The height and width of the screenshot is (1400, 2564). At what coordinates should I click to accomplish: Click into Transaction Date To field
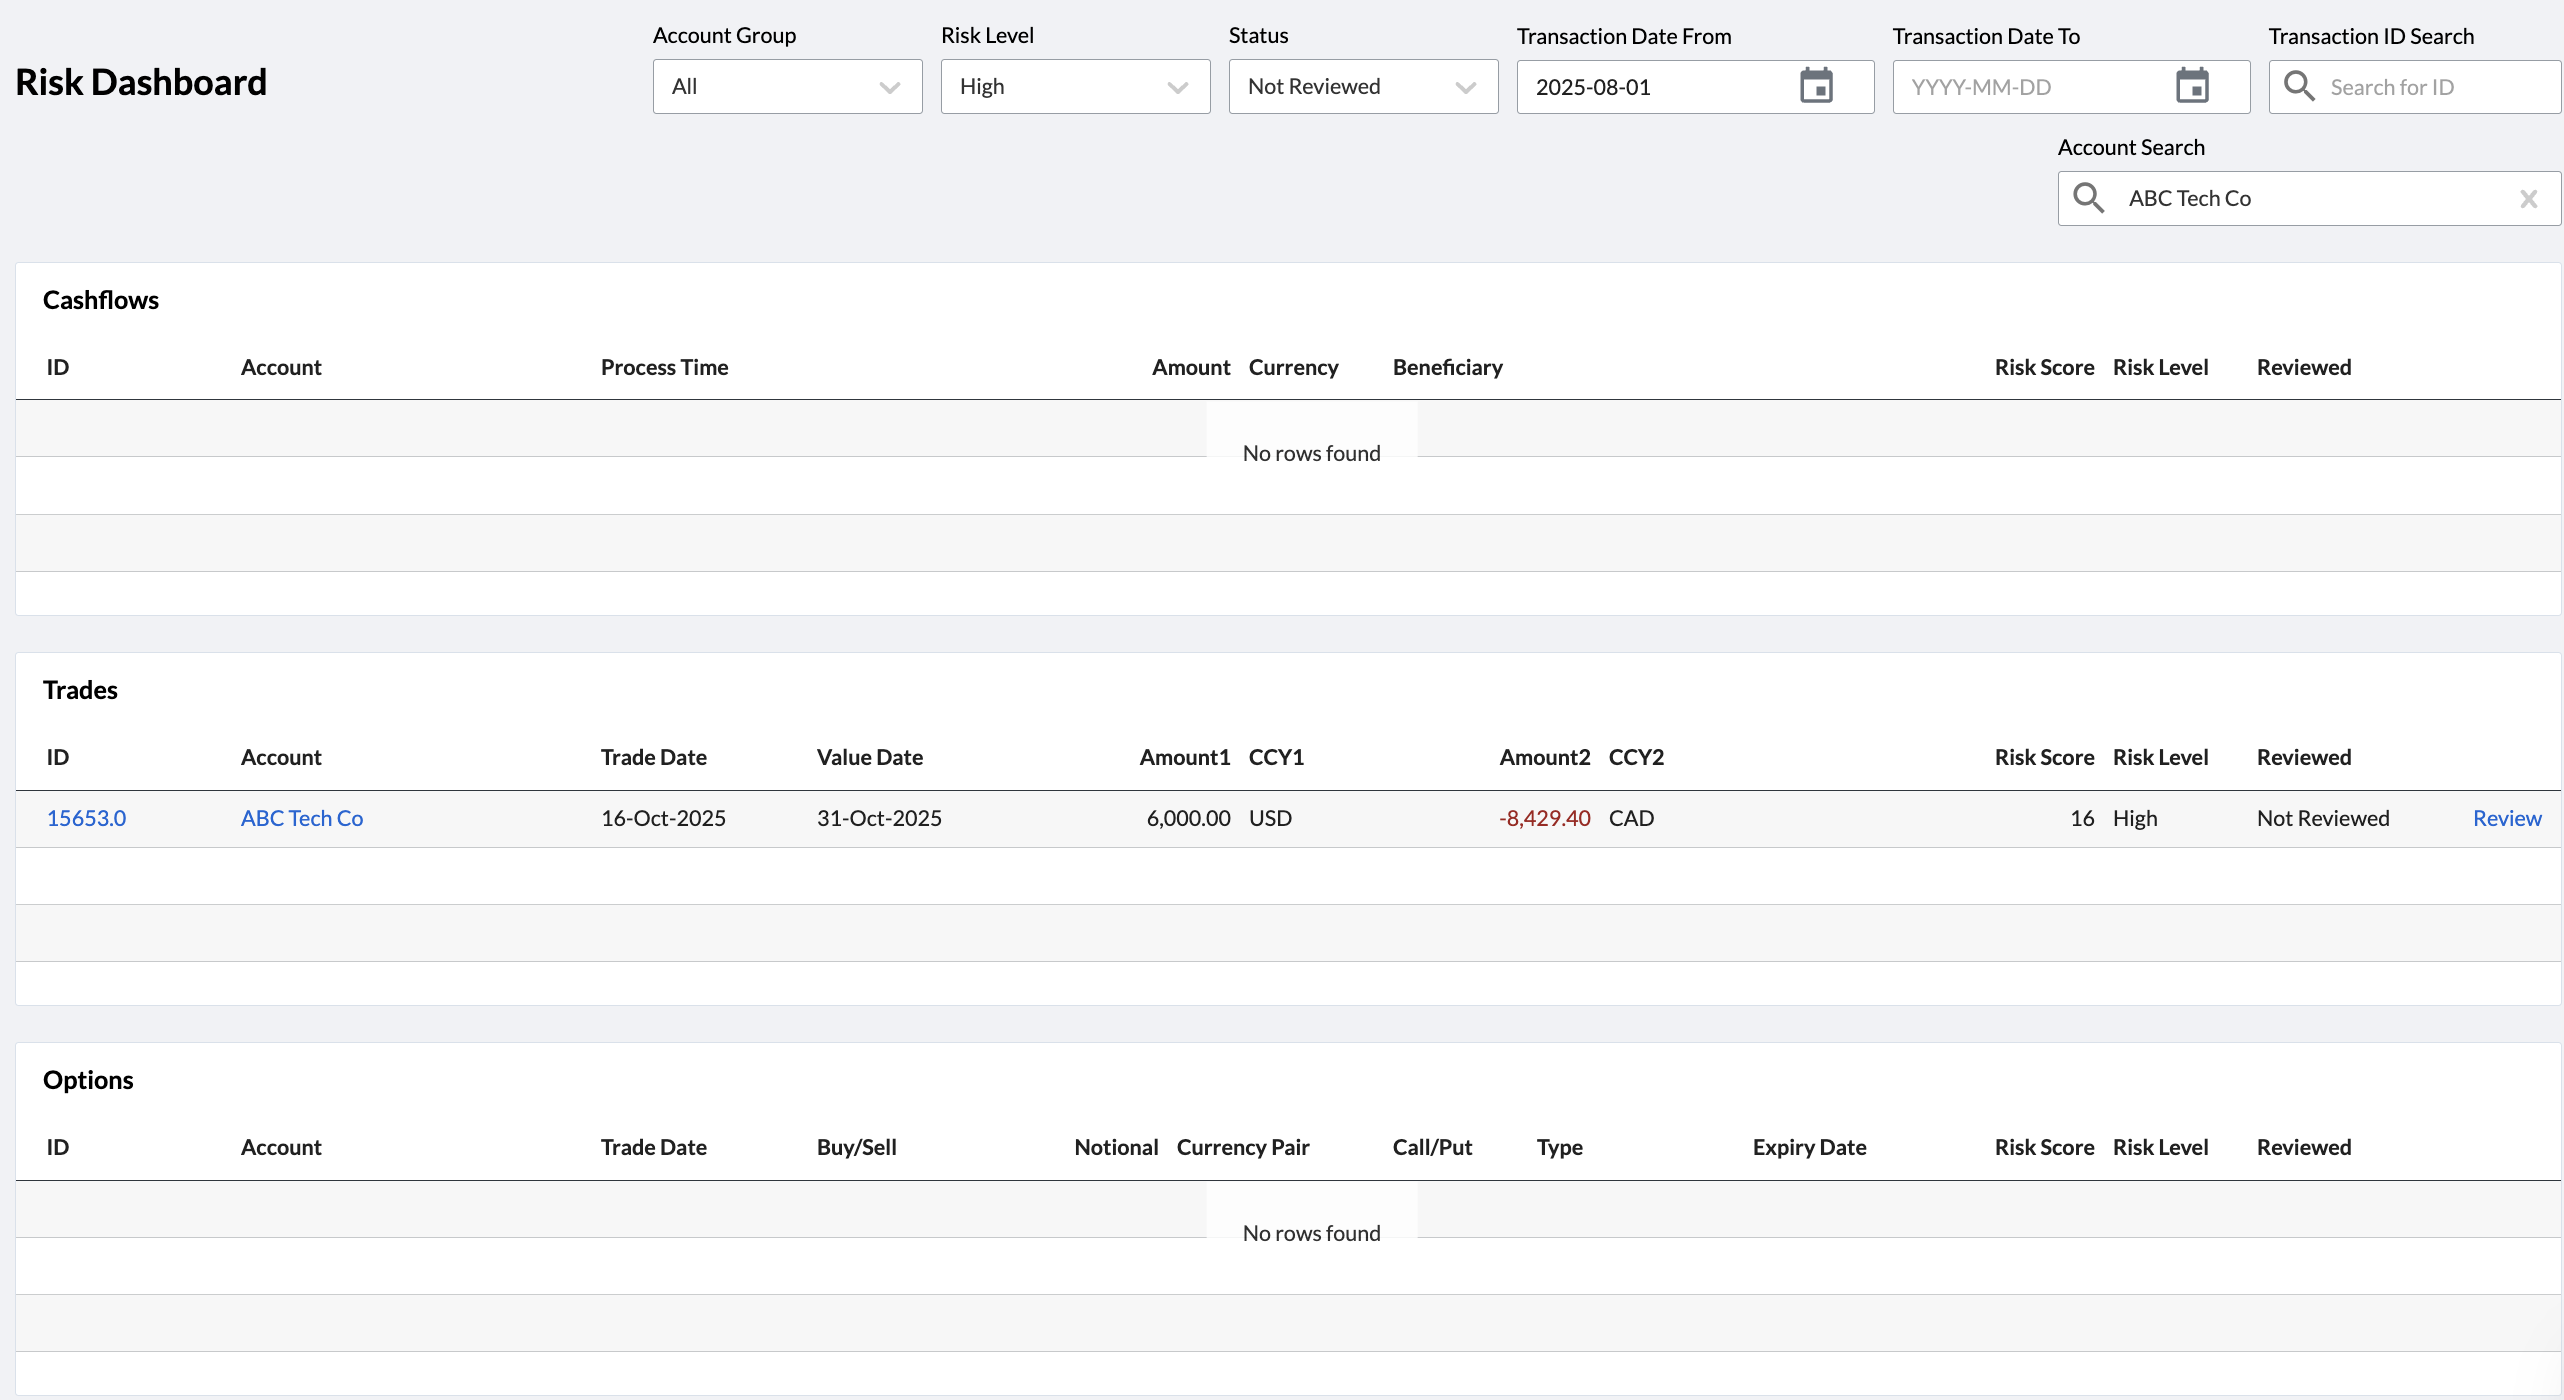click(x=2030, y=87)
